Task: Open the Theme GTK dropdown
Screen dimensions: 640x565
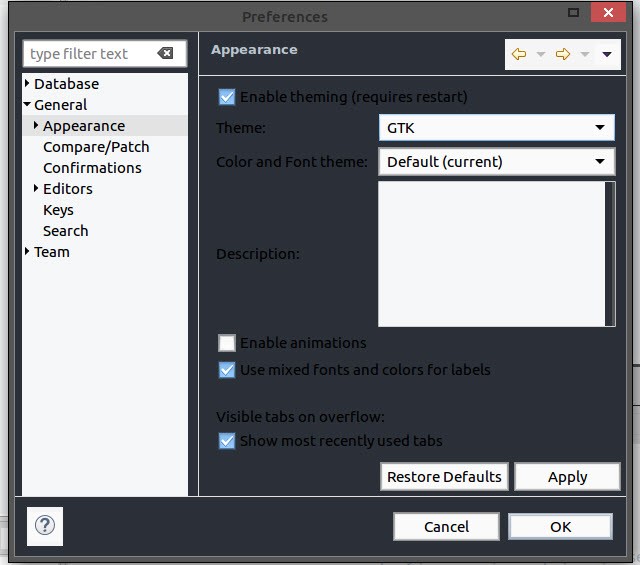Action: click(x=497, y=128)
